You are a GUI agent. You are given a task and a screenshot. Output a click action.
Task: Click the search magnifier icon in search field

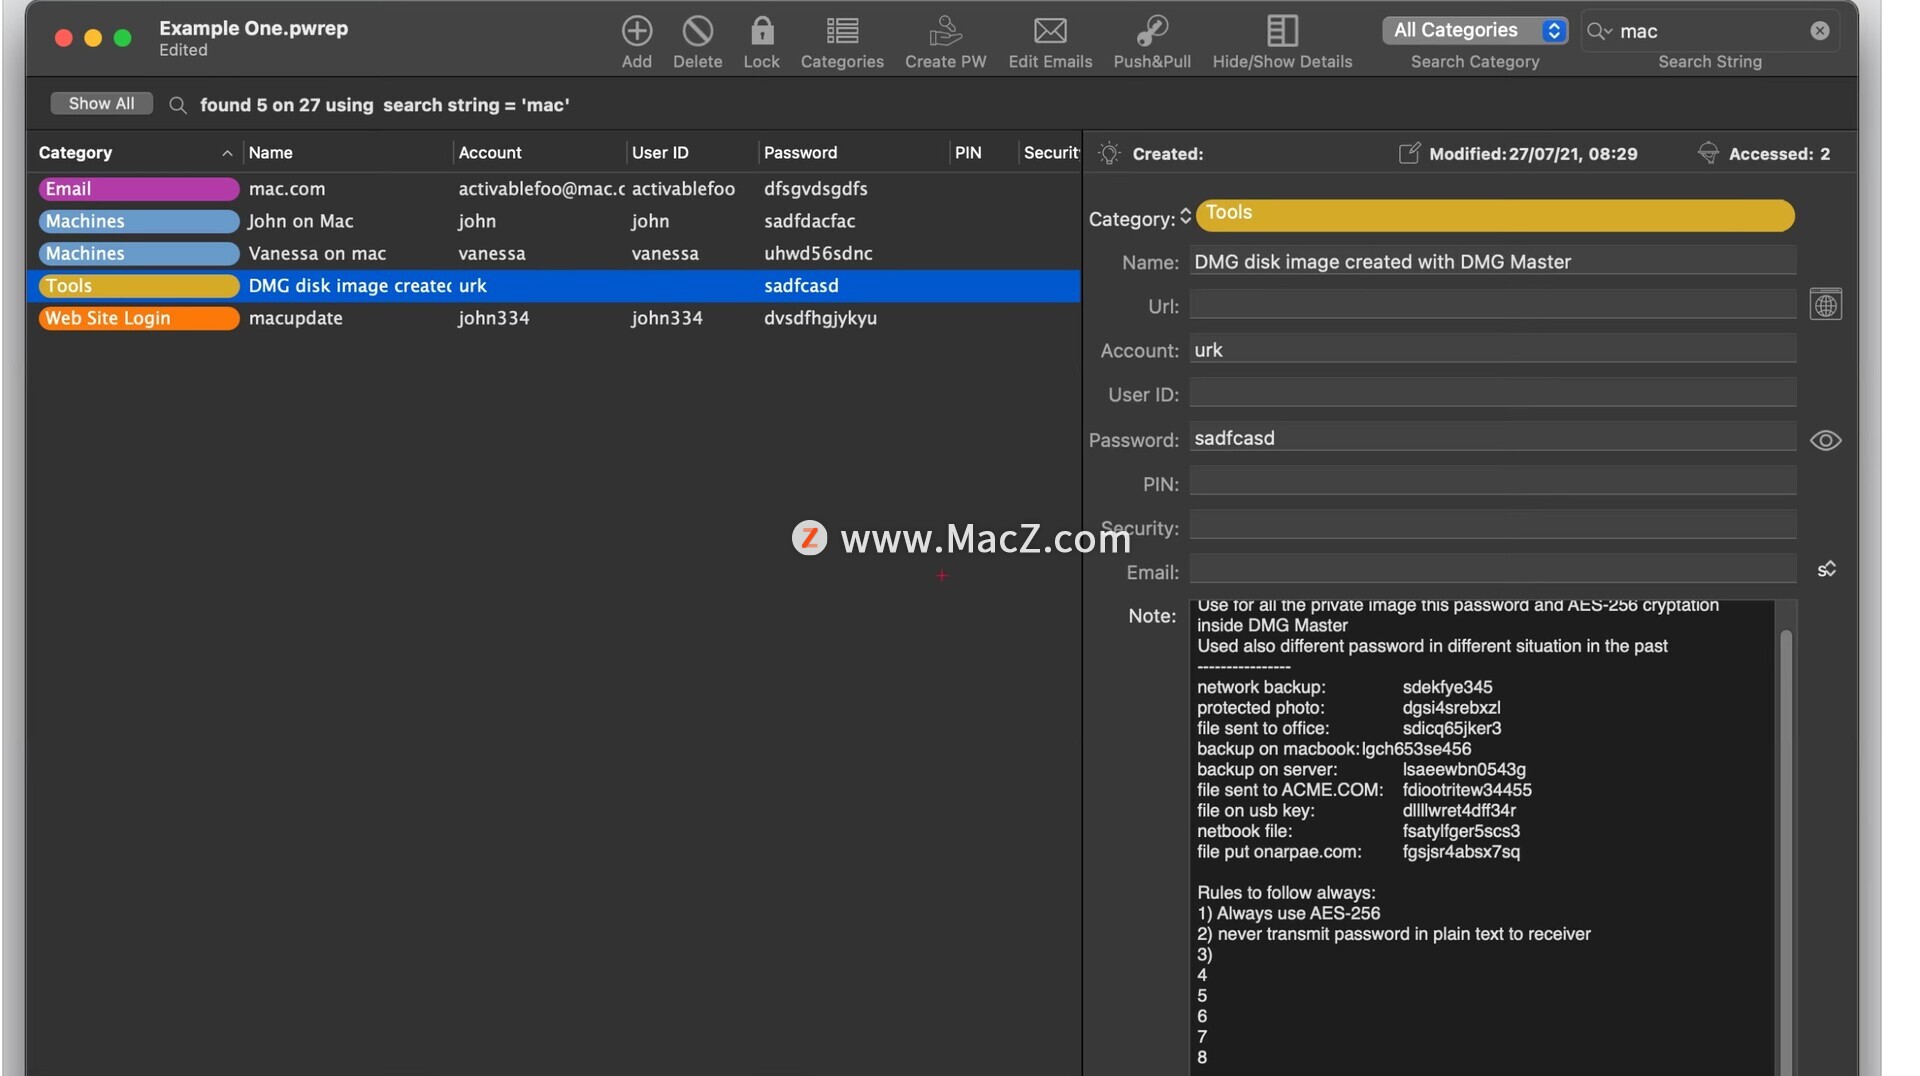(1599, 31)
